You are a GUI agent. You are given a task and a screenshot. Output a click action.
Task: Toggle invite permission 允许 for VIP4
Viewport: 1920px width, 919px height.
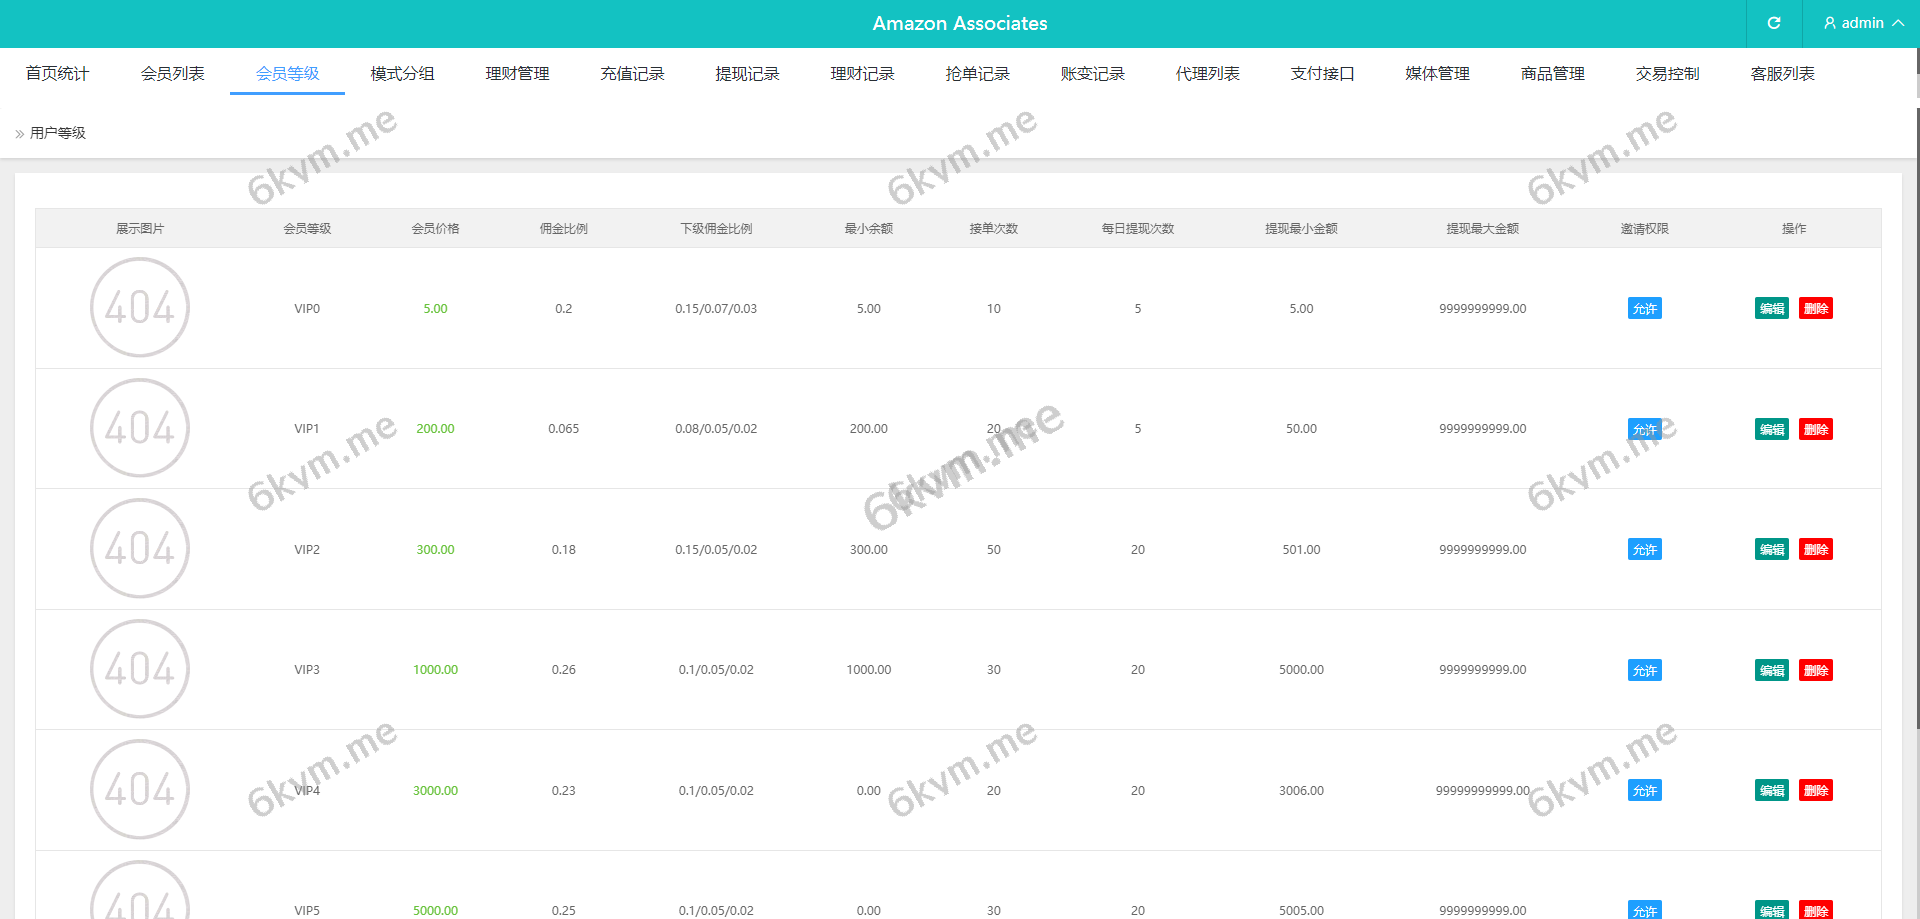pyautogui.click(x=1644, y=791)
